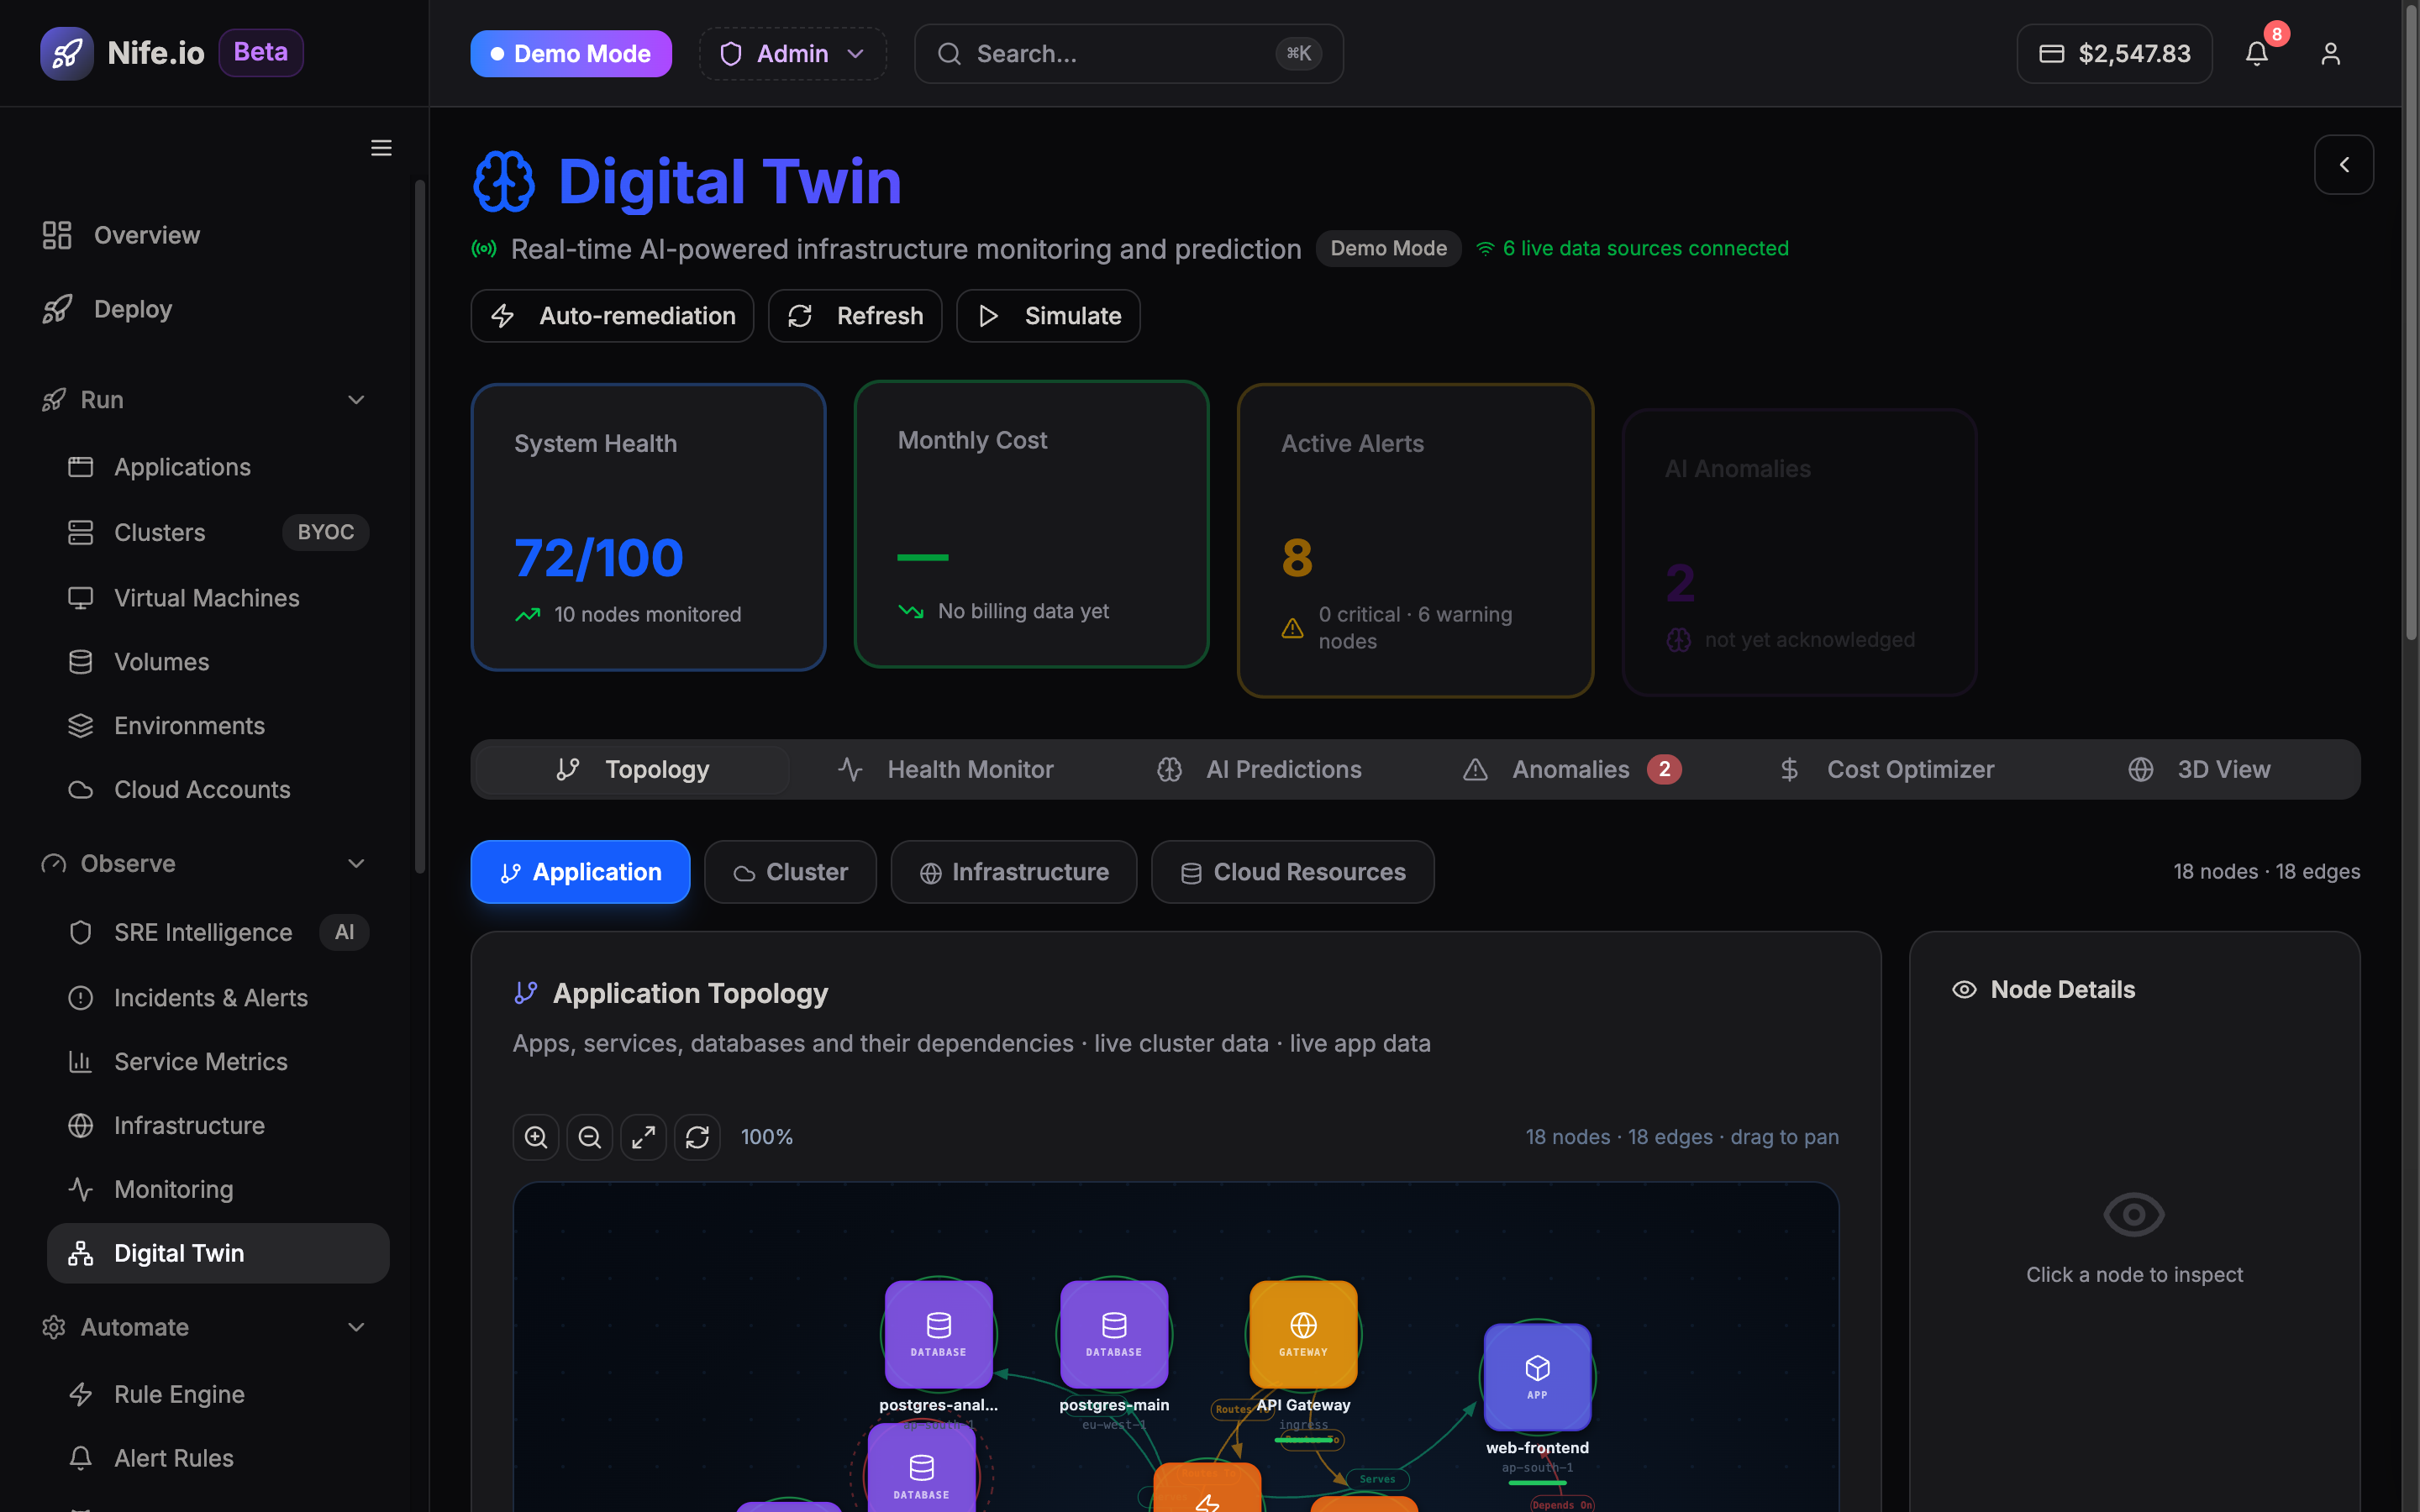Zoom in on the topology canvas
This screenshot has height=1512, width=2420.
click(x=536, y=1137)
